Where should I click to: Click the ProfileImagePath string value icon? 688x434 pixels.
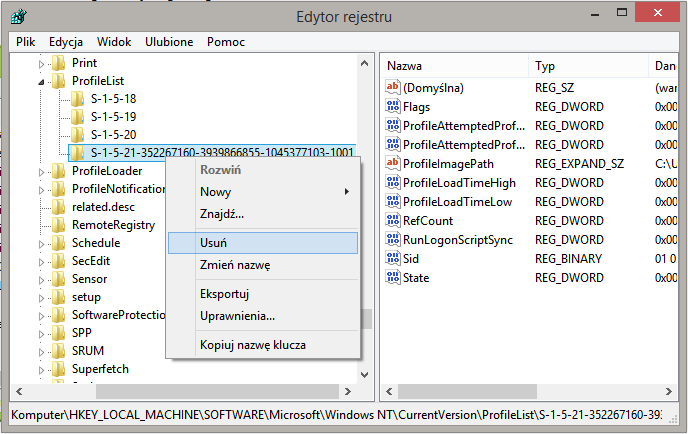pyautogui.click(x=393, y=163)
